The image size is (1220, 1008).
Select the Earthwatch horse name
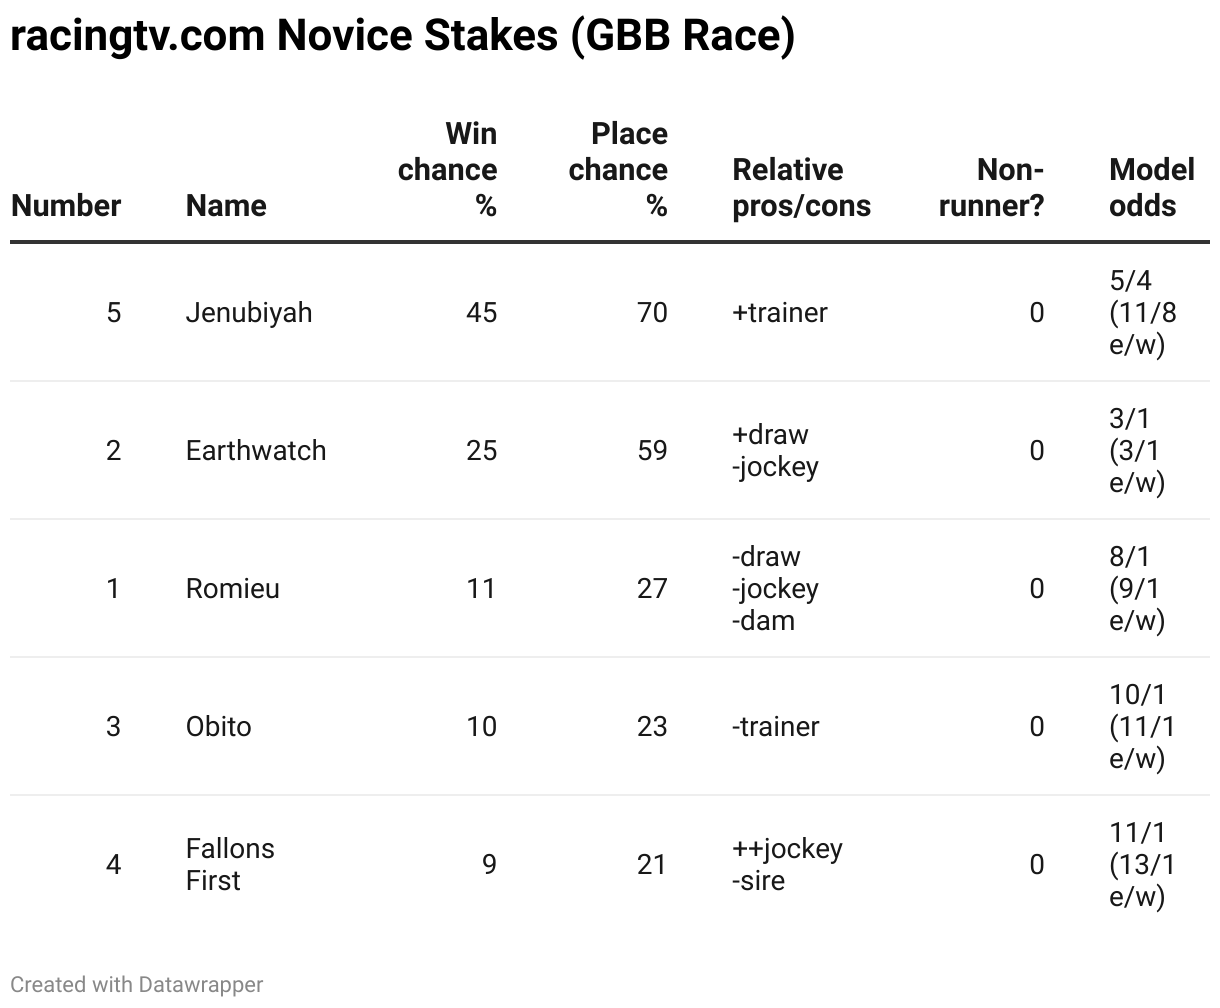point(256,450)
